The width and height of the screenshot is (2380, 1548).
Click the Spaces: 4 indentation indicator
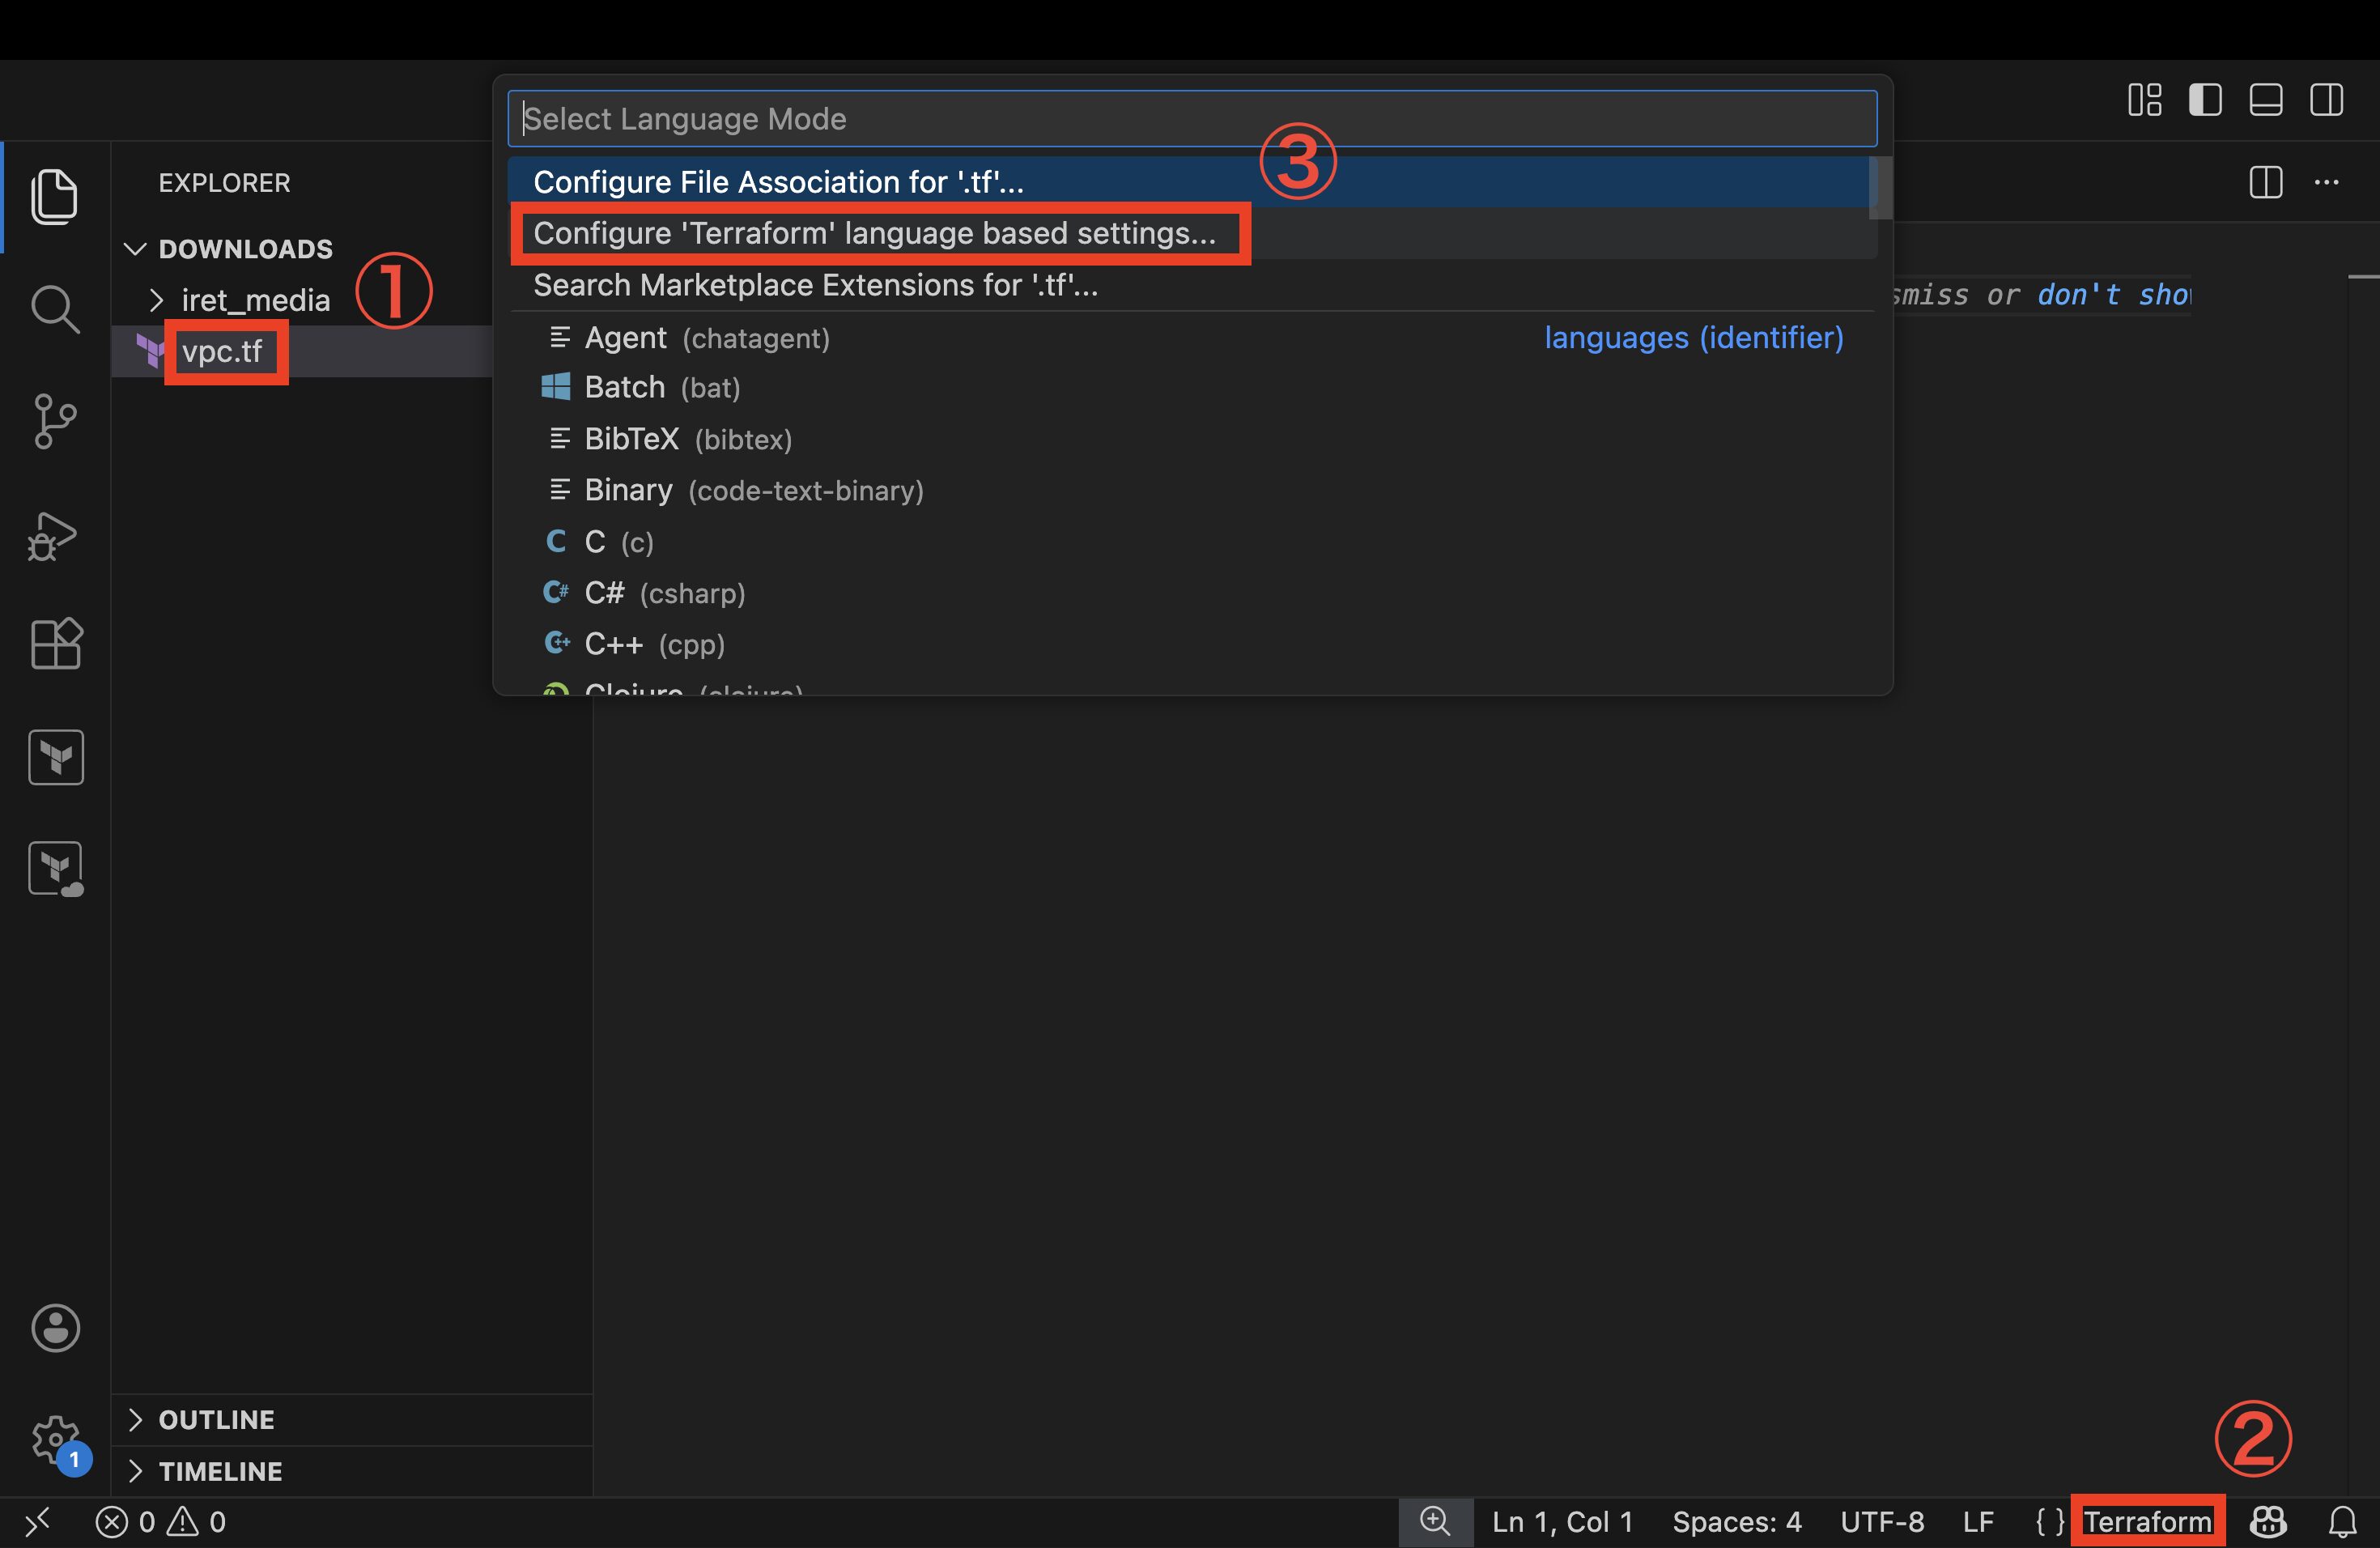(1736, 1522)
